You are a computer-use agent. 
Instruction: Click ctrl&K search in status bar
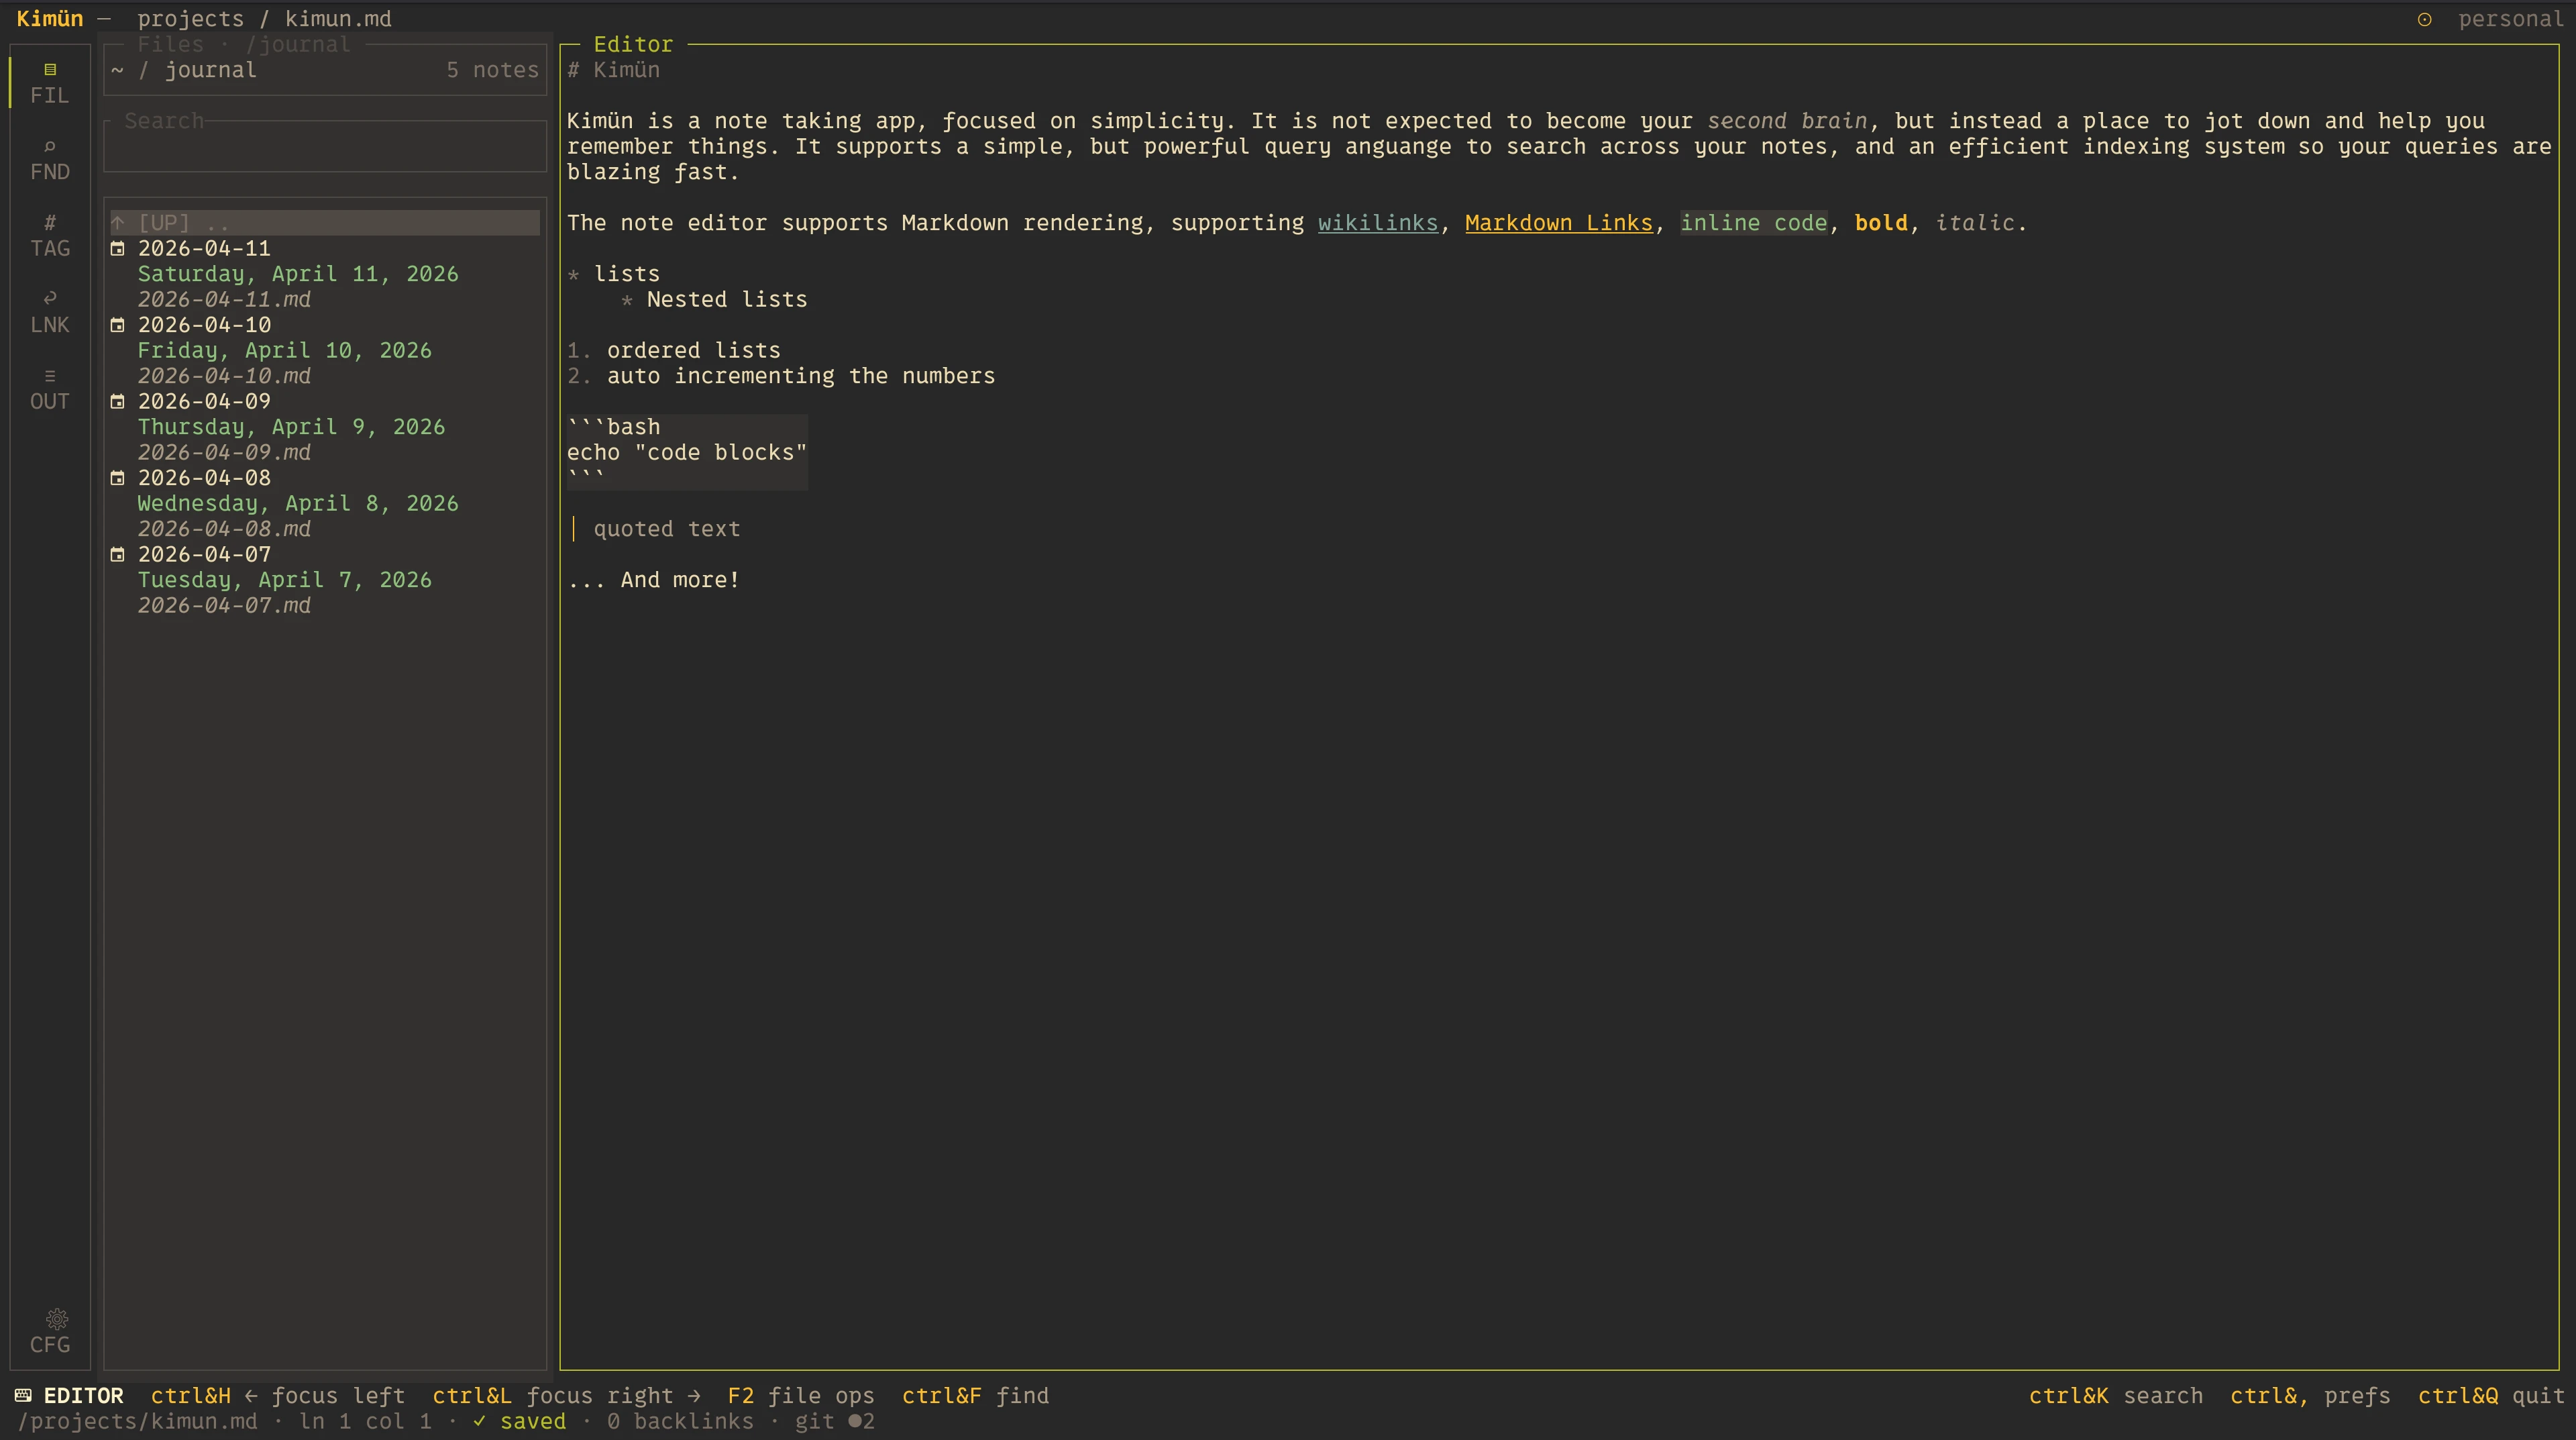[2115, 1396]
